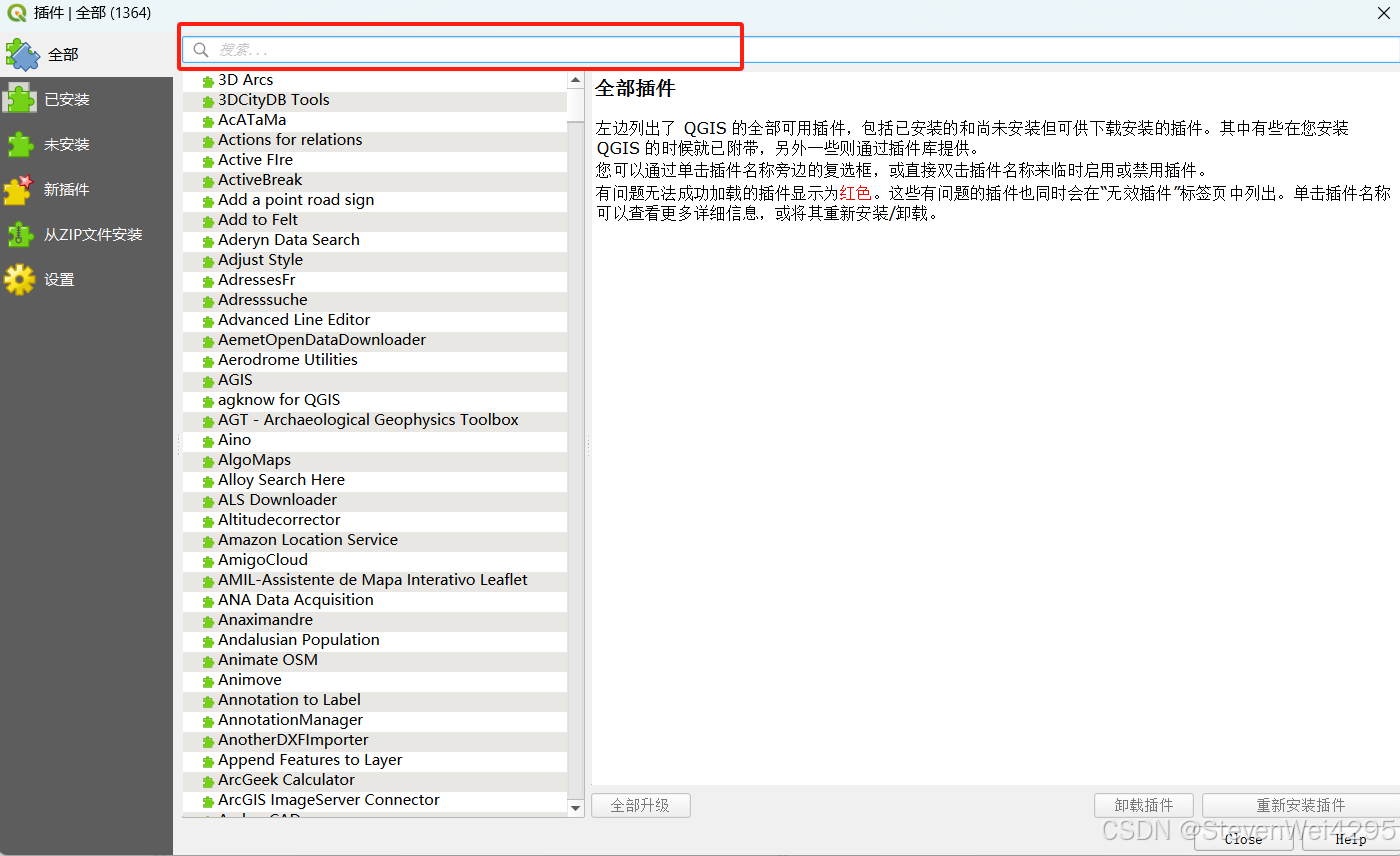The image size is (1400, 856).
Task: Click plugin icon beside Advanced Line Editor
Action: click(208, 322)
